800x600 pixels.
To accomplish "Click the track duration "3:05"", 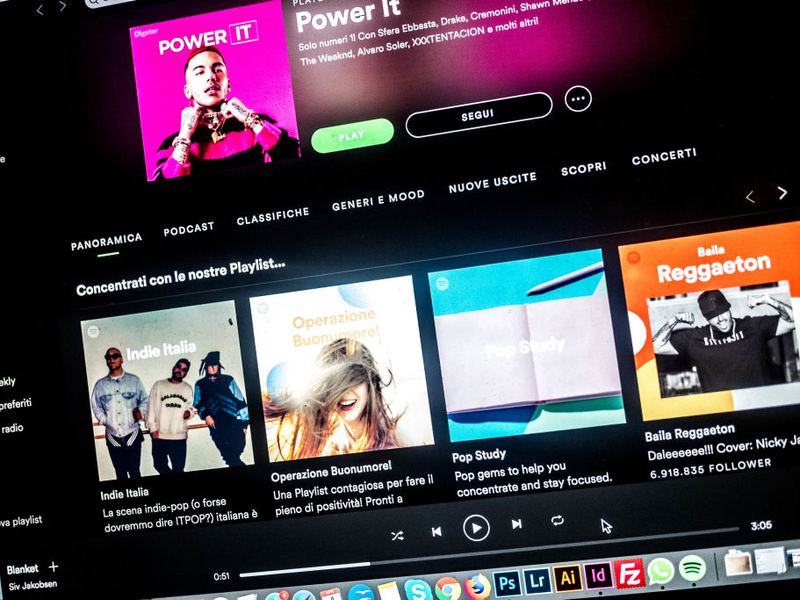I will 761,526.
